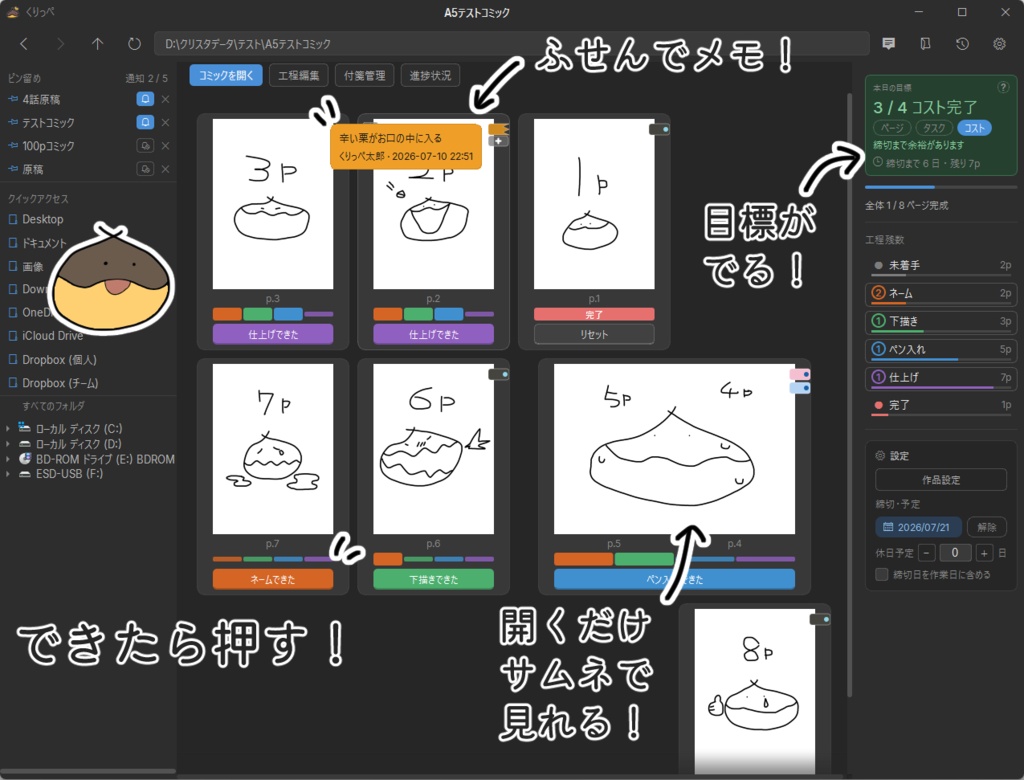This screenshot has height=780, width=1024.
Task: Click 解除 to clear the deadline
Action: pyautogui.click(x=987, y=527)
